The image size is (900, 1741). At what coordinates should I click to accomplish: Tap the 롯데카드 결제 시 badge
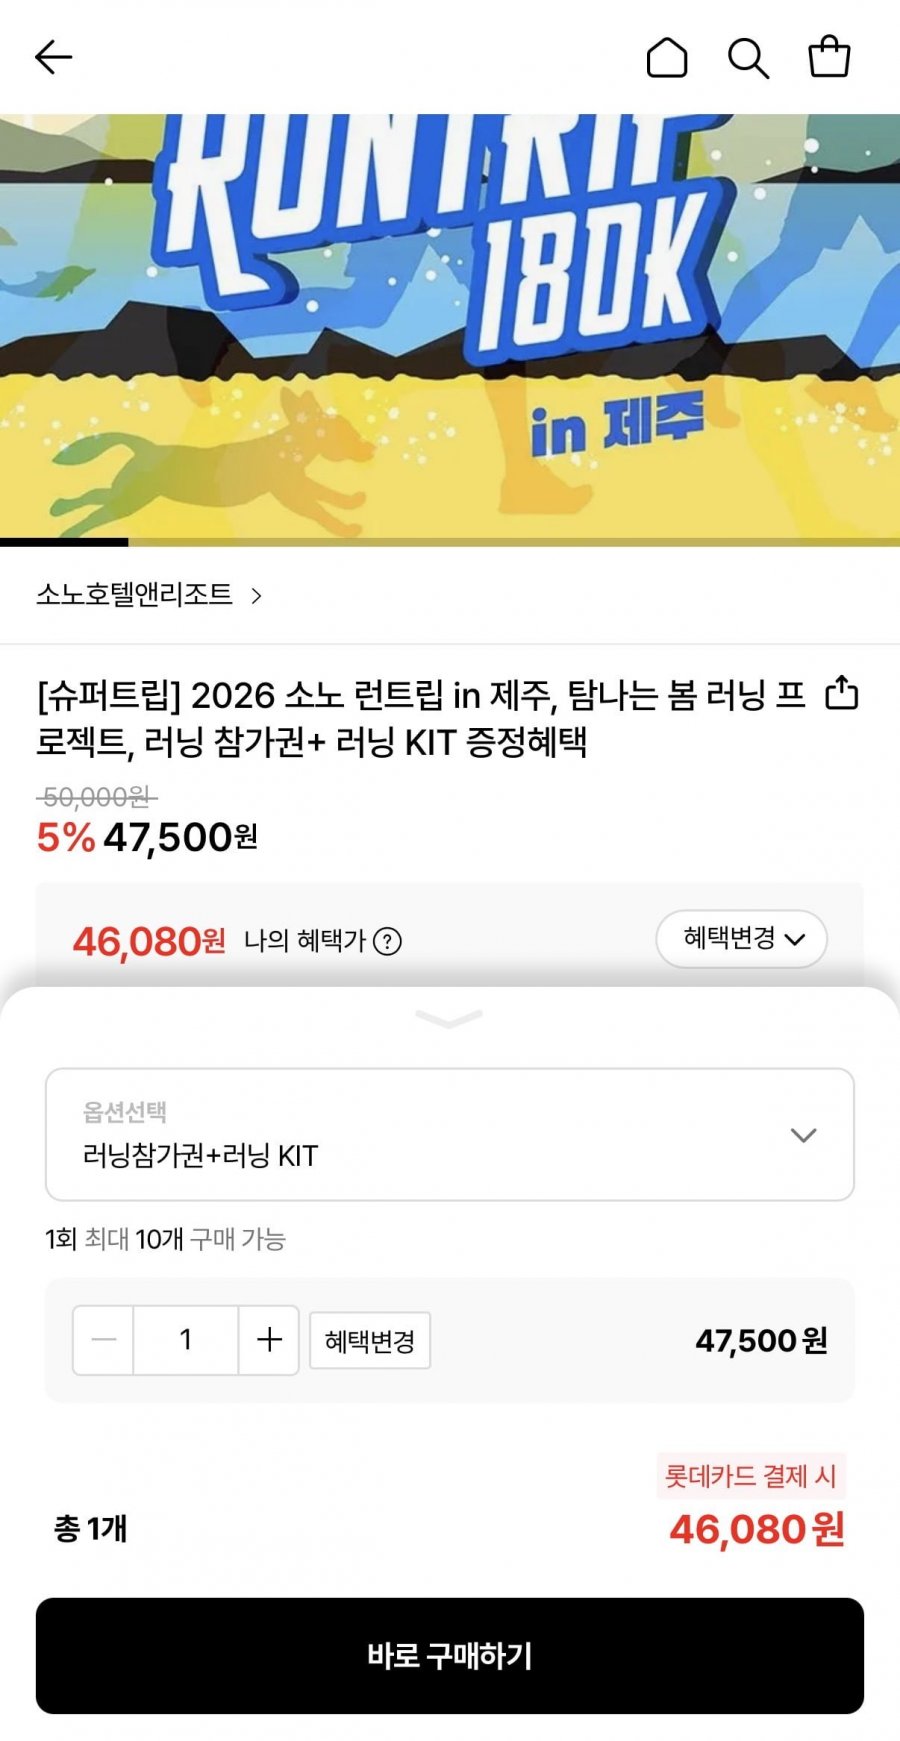751,1476
